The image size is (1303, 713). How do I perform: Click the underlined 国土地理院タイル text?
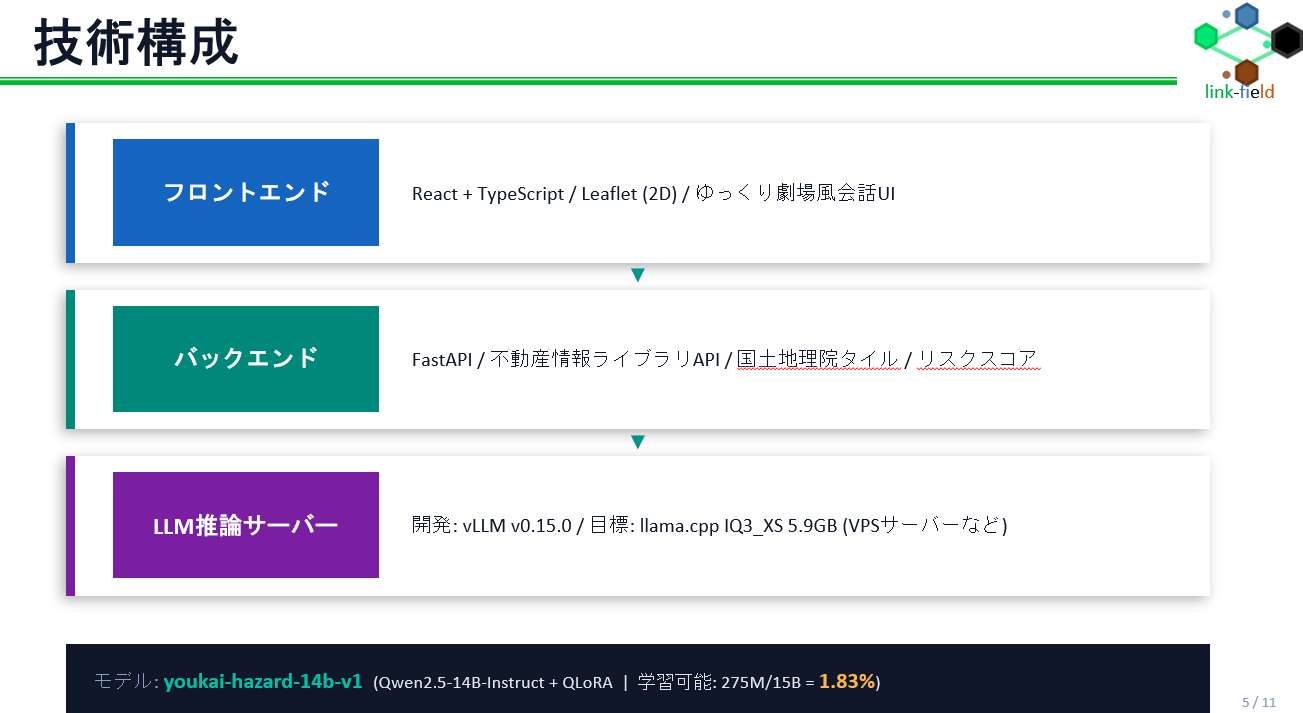pos(818,360)
